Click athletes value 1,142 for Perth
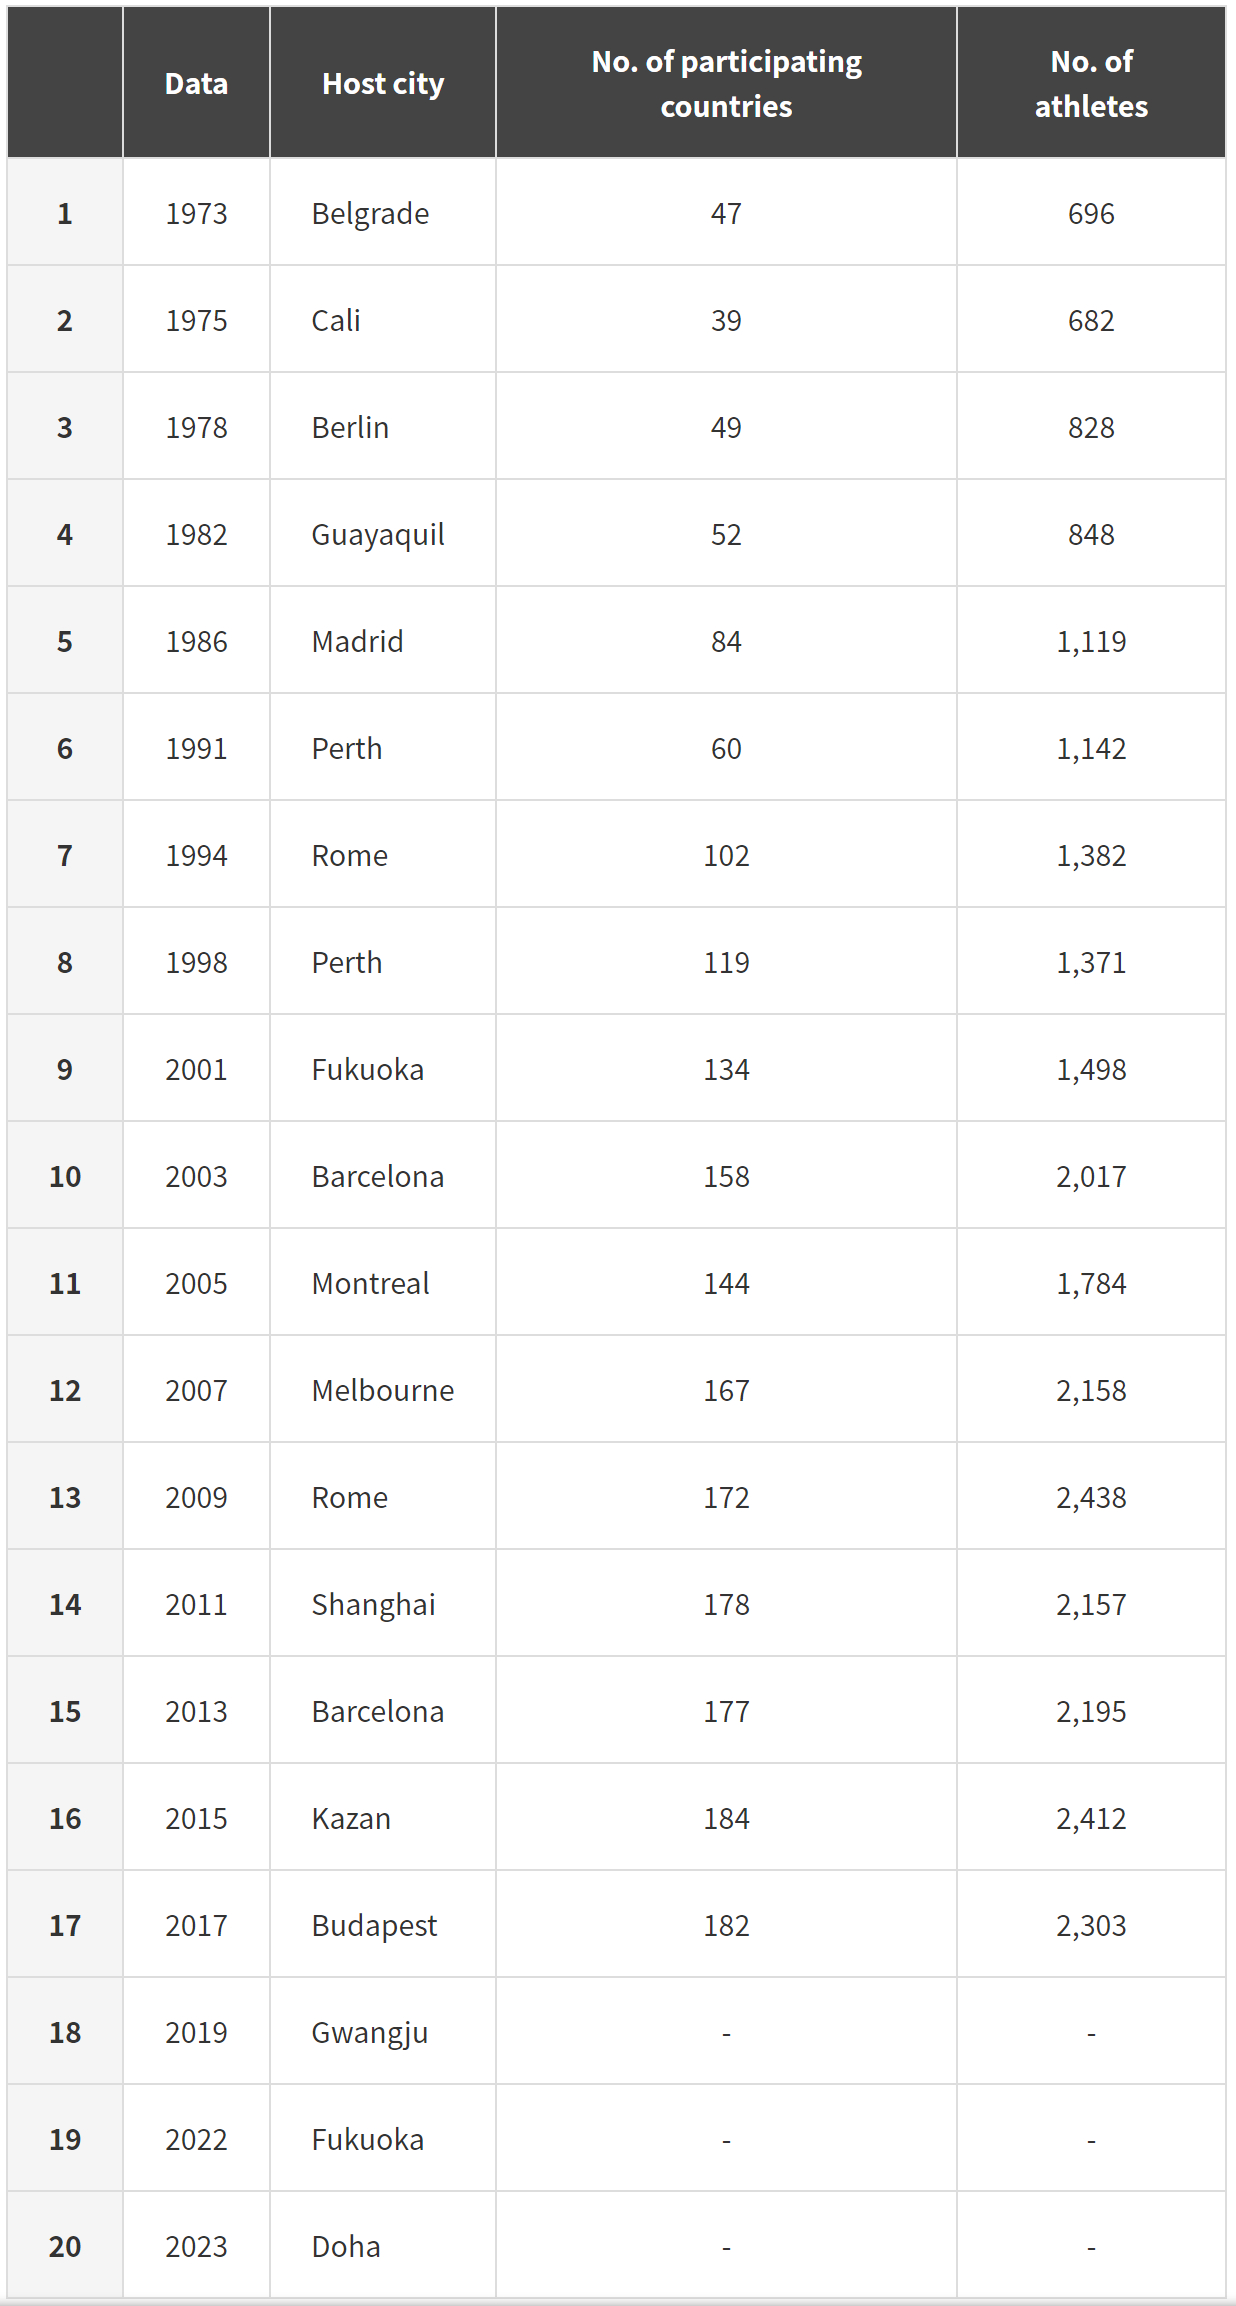Viewport: 1236px width, 2306px height. tap(1091, 748)
